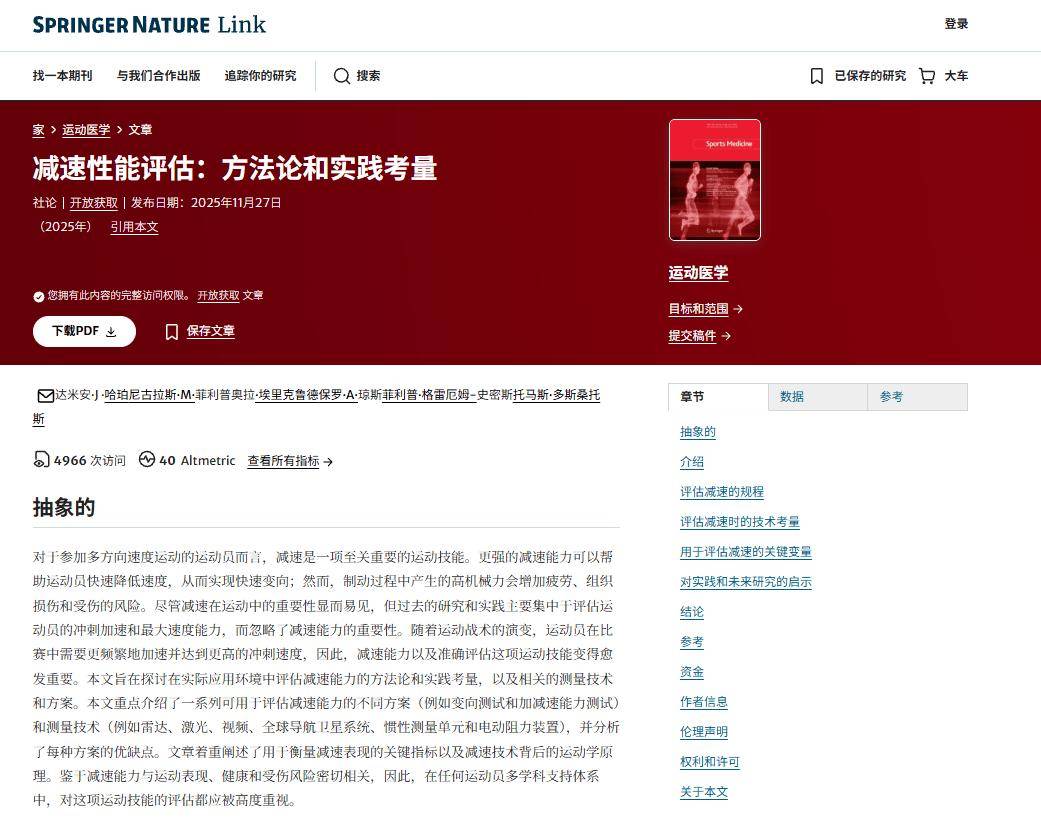
Task: Click the bookmark icon beside 保存文章
Action: click(x=172, y=332)
